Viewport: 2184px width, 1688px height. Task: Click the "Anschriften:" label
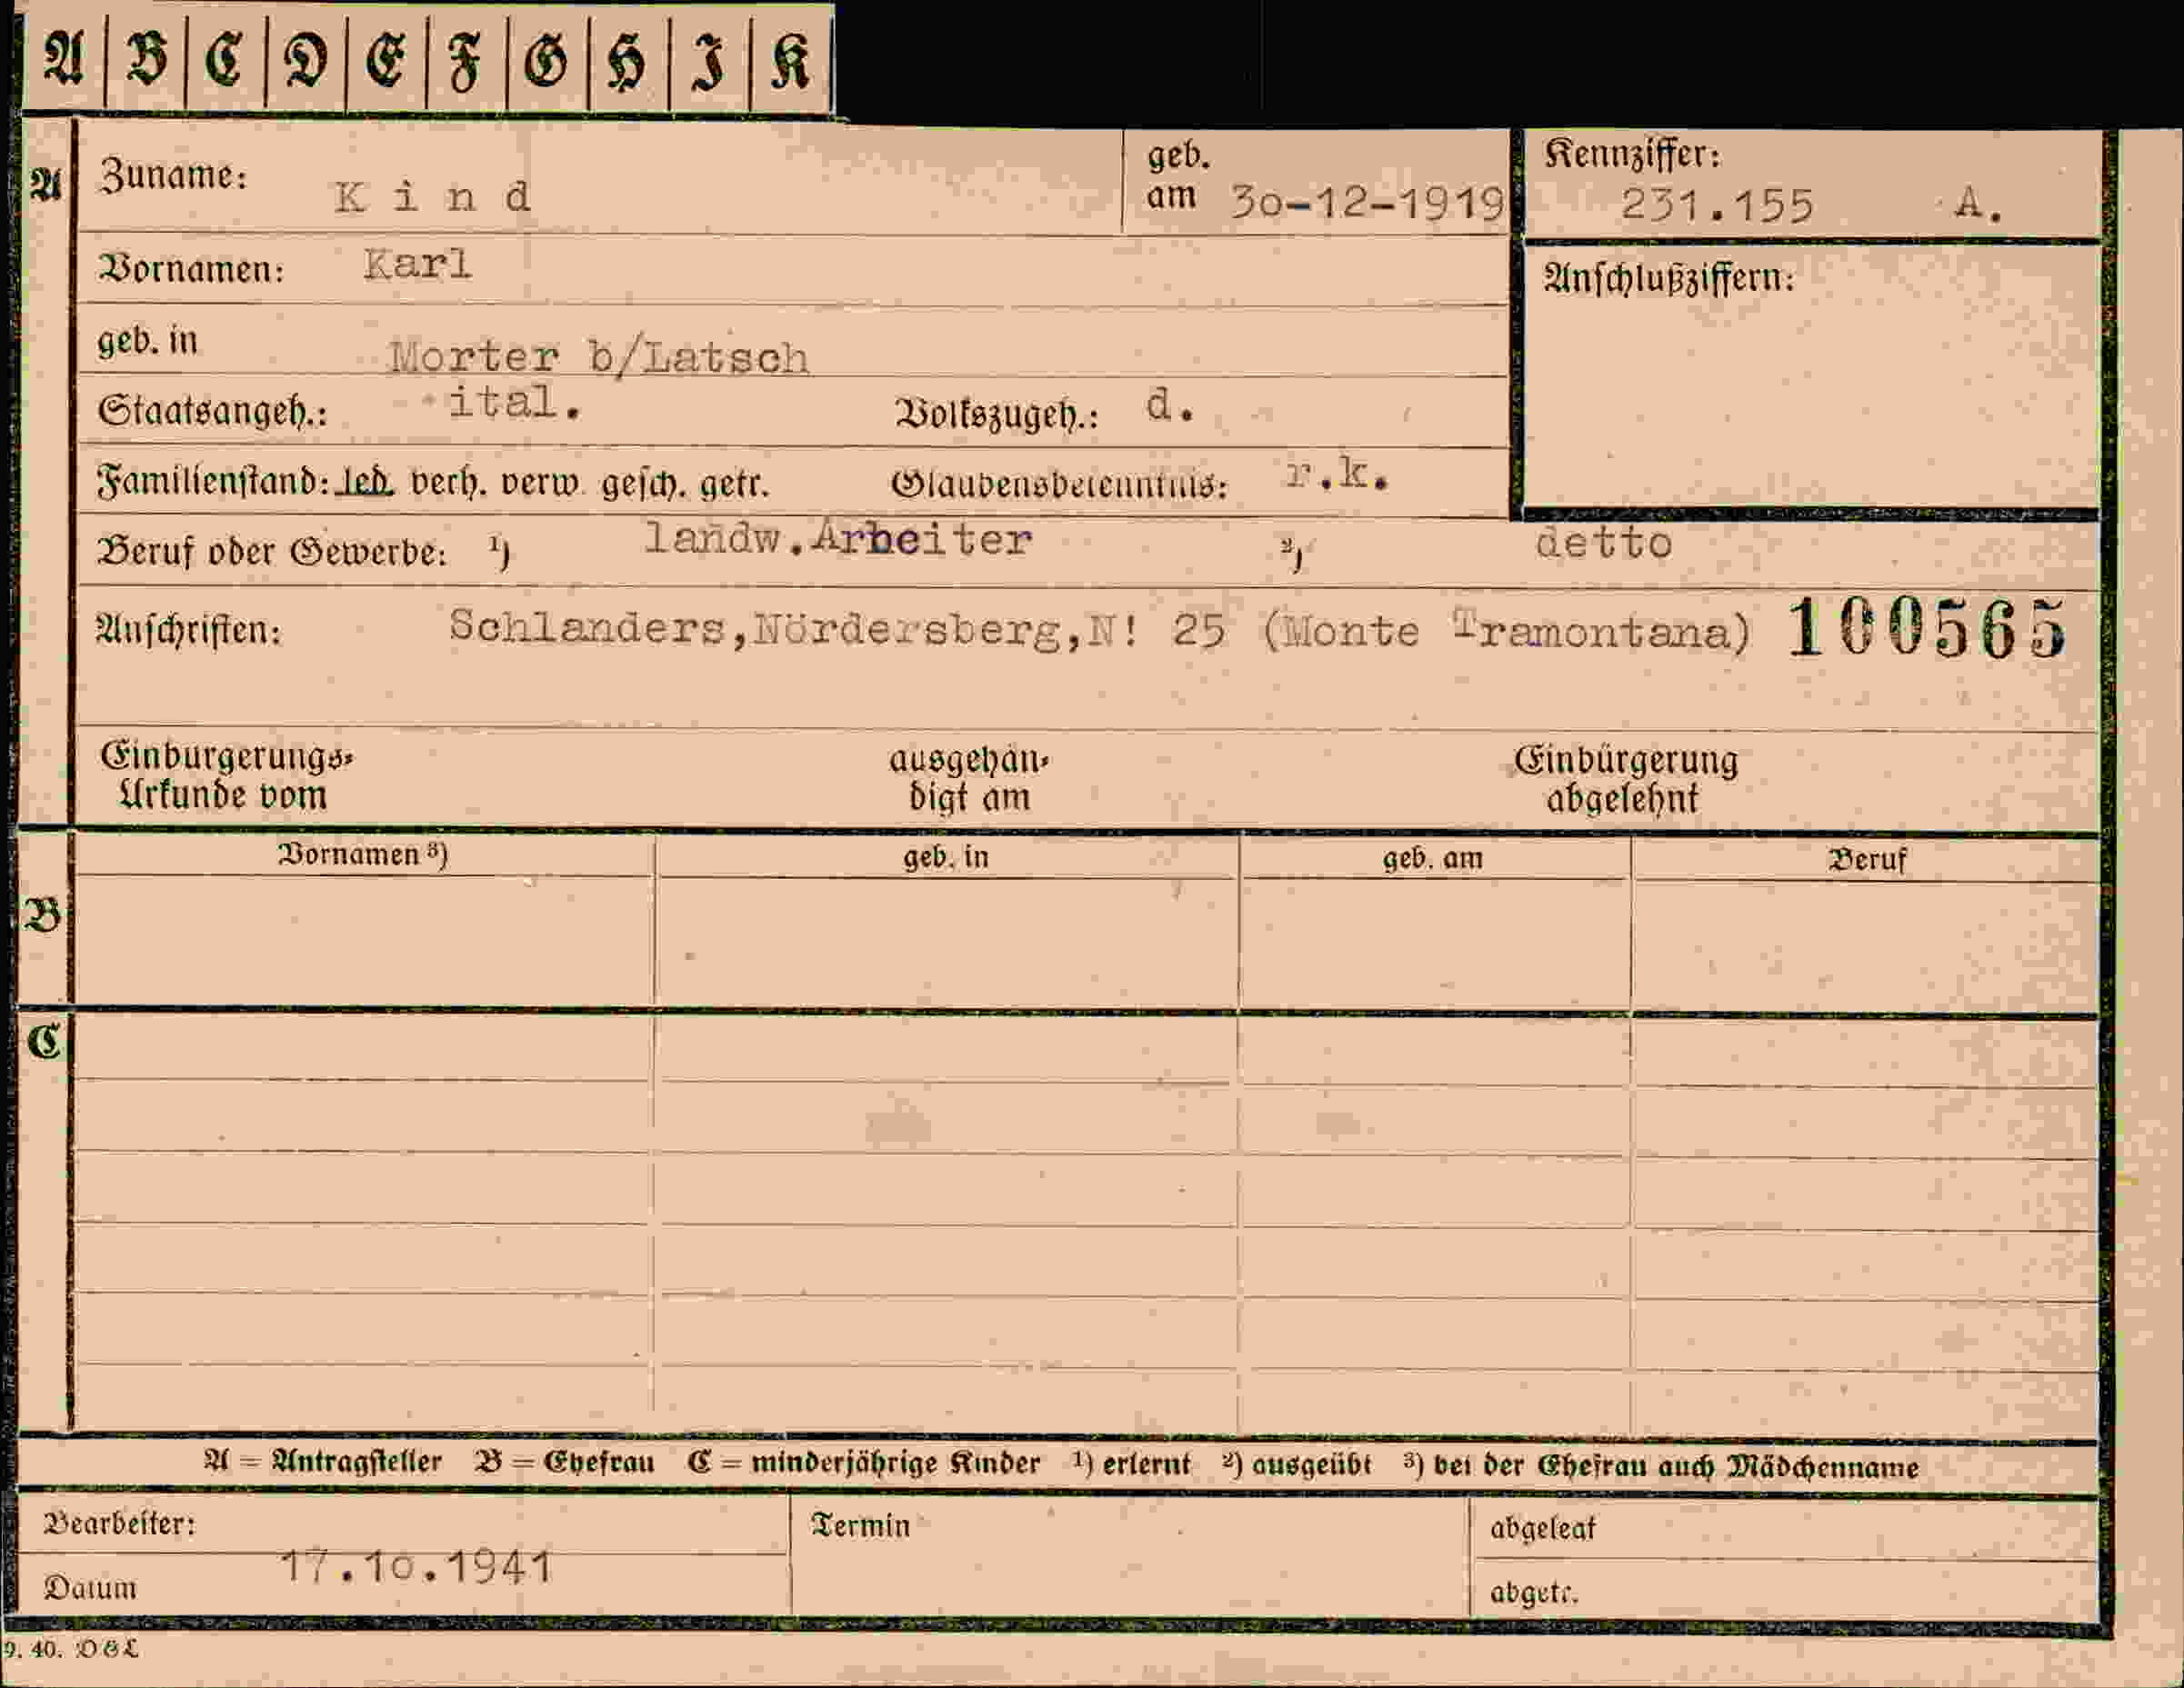188,630
